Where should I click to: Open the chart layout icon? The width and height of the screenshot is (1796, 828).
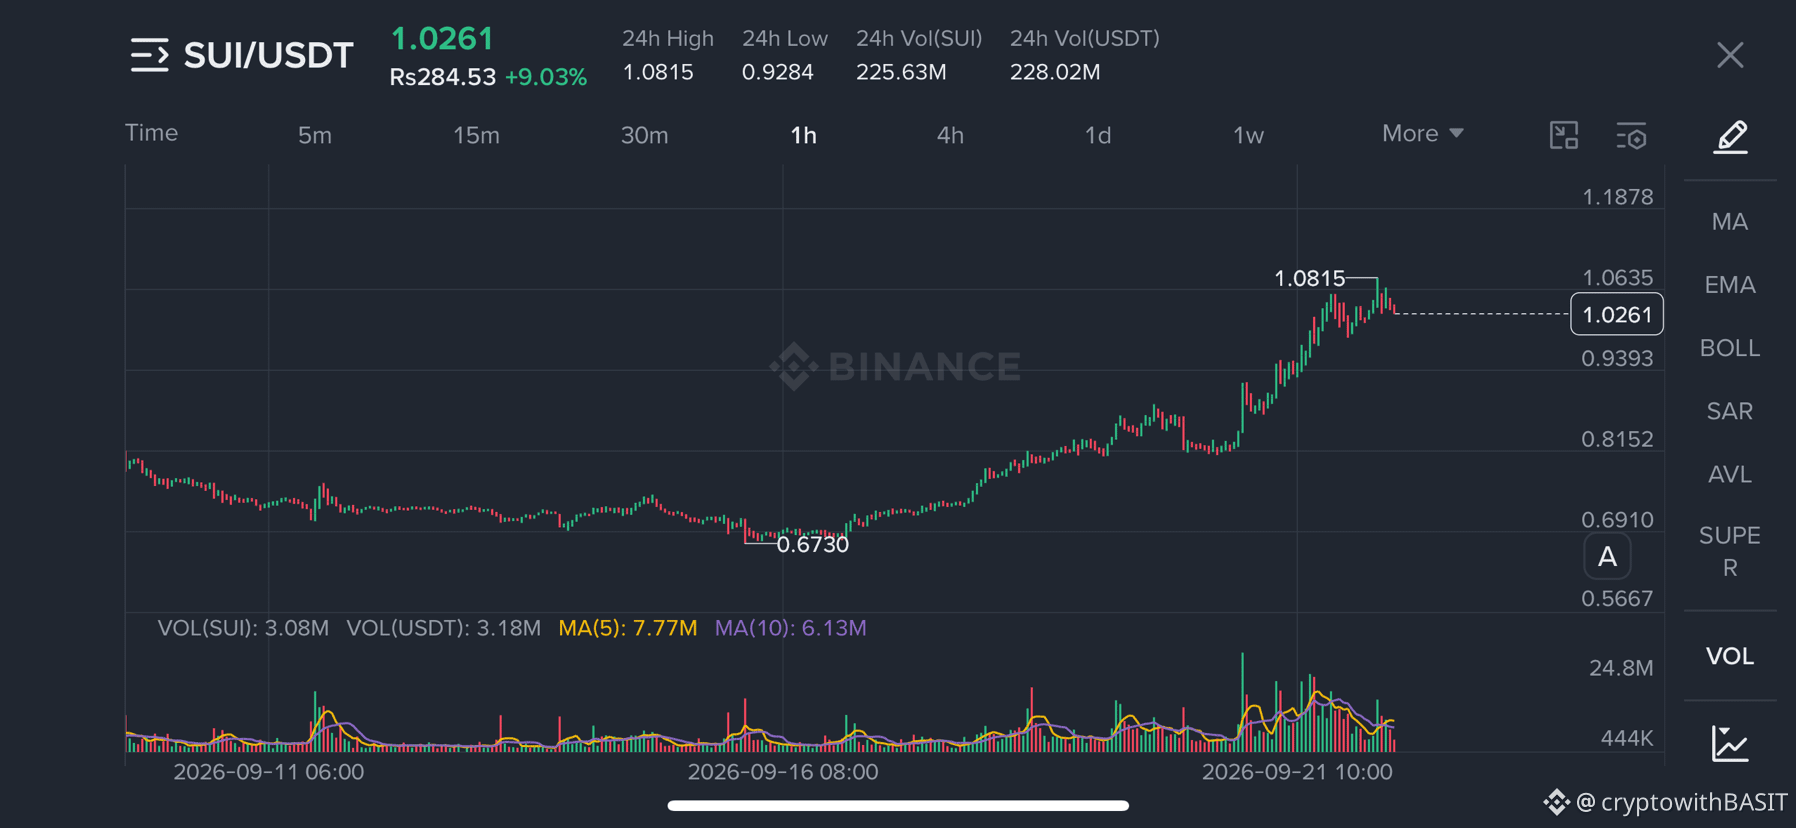(x=1564, y=135)
